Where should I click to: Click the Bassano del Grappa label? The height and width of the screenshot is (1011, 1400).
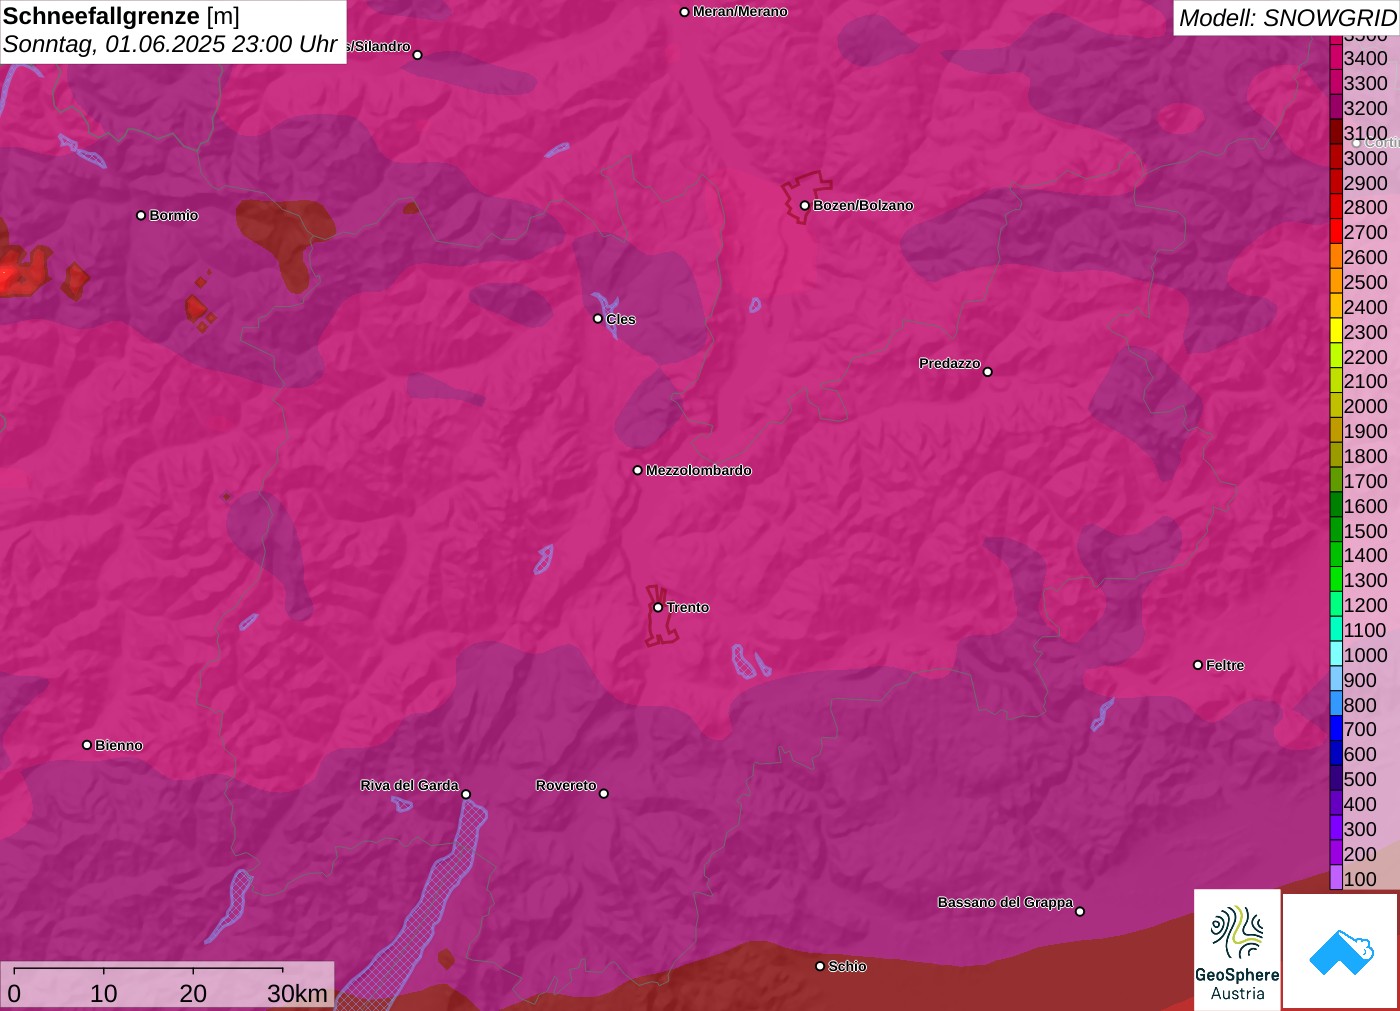coord(1005,902)
